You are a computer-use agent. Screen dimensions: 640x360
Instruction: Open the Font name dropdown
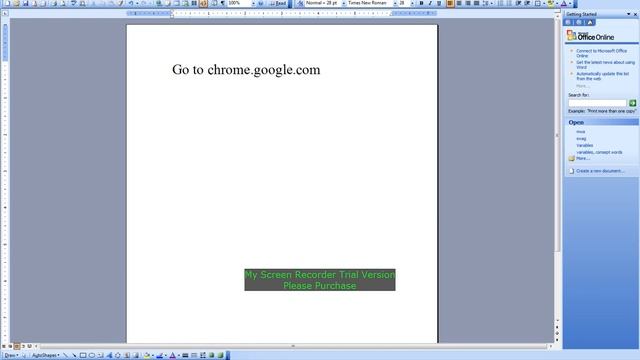point(395,3)
